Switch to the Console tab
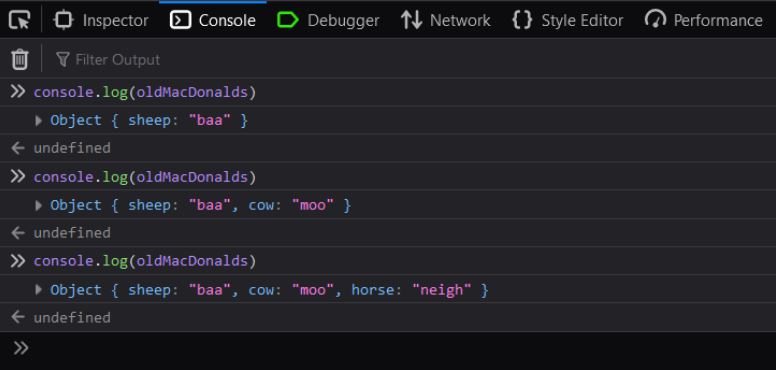This screenshot has height=370, width=776. coord(213,20)
